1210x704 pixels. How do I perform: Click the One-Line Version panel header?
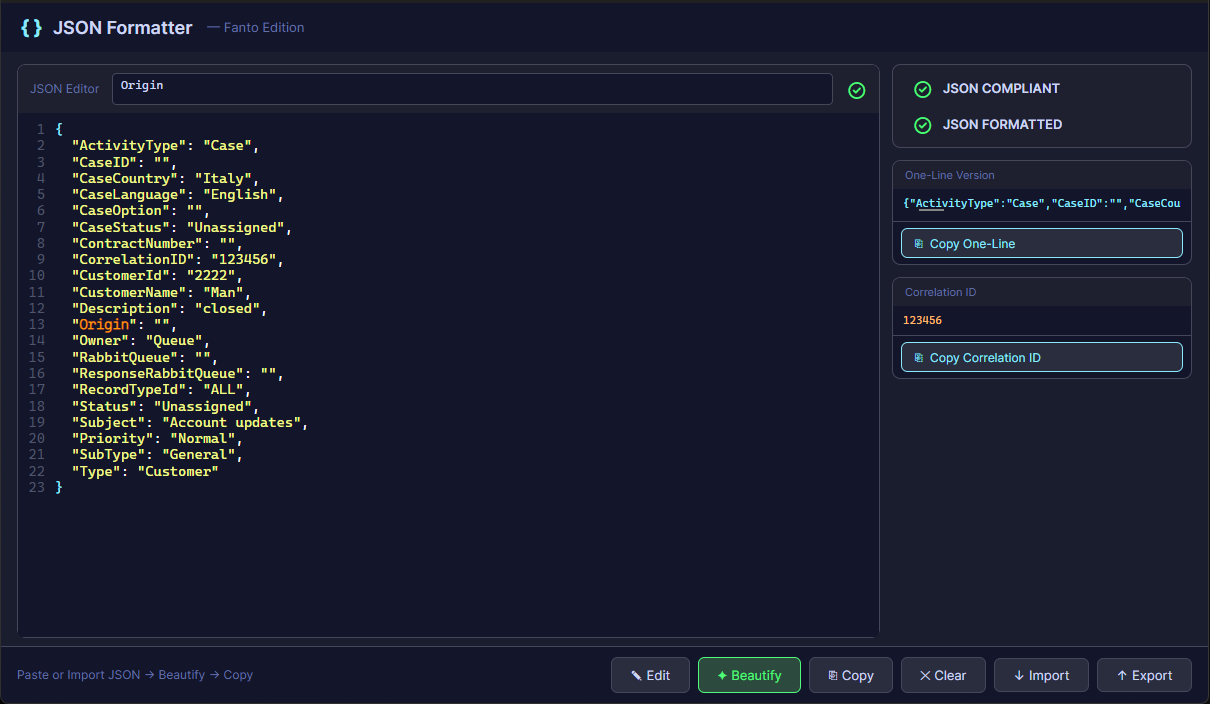point(950,175)
